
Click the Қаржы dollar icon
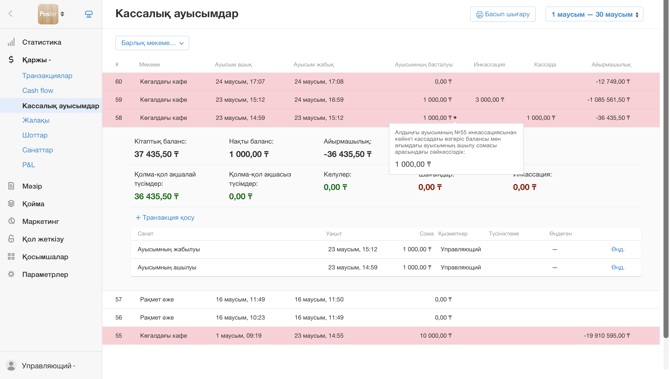(11, 59)
